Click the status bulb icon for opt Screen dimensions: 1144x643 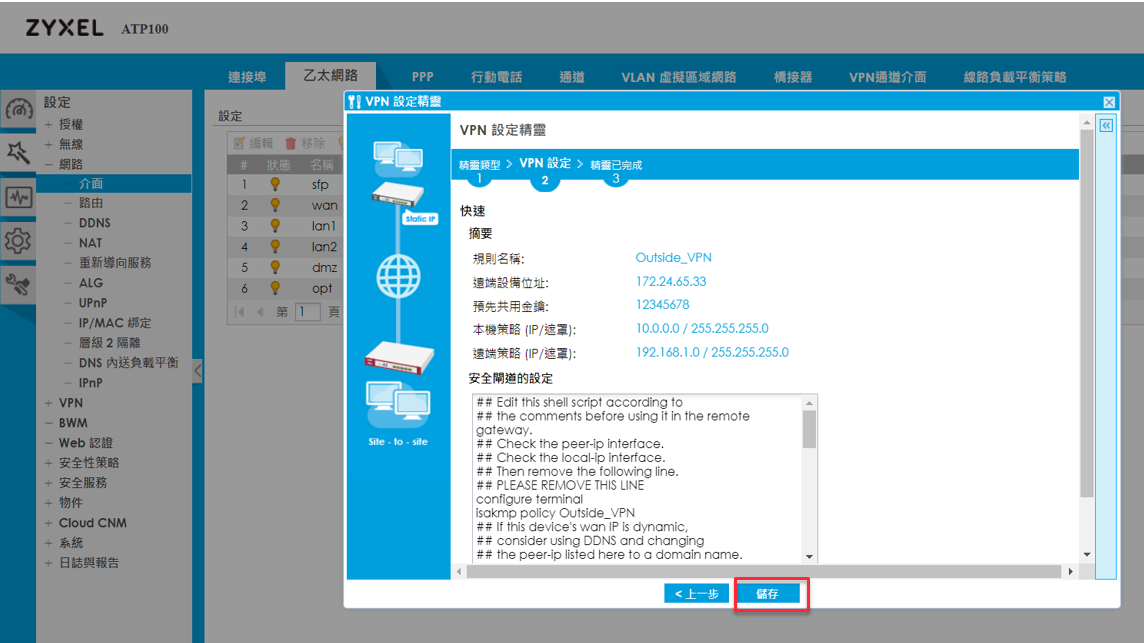275,288
